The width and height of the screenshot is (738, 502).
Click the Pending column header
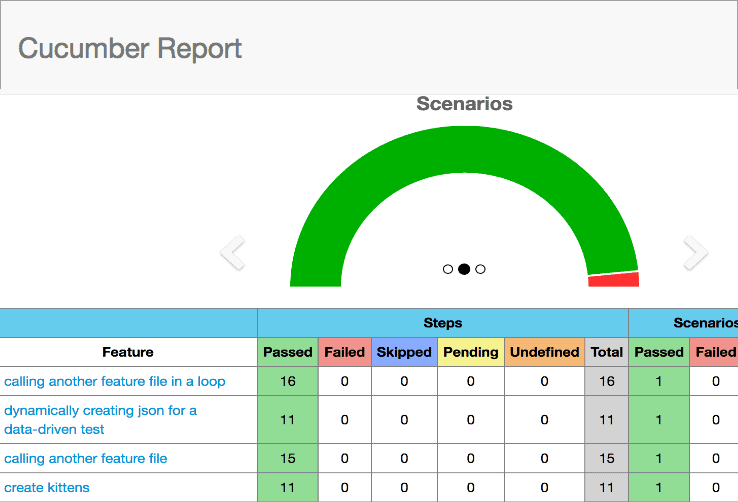pos(471,352)
